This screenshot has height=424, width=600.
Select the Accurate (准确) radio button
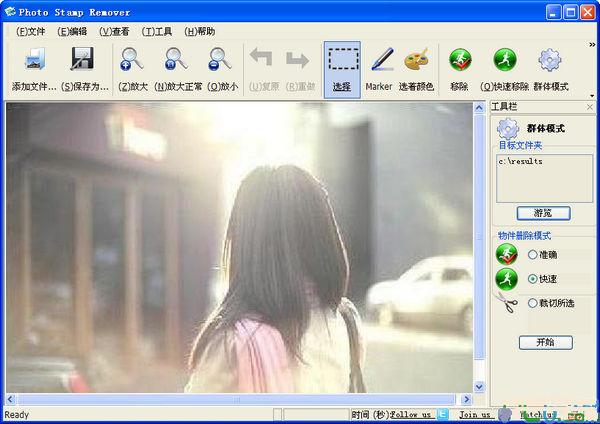pyautogui.click(x=532, y=254)
